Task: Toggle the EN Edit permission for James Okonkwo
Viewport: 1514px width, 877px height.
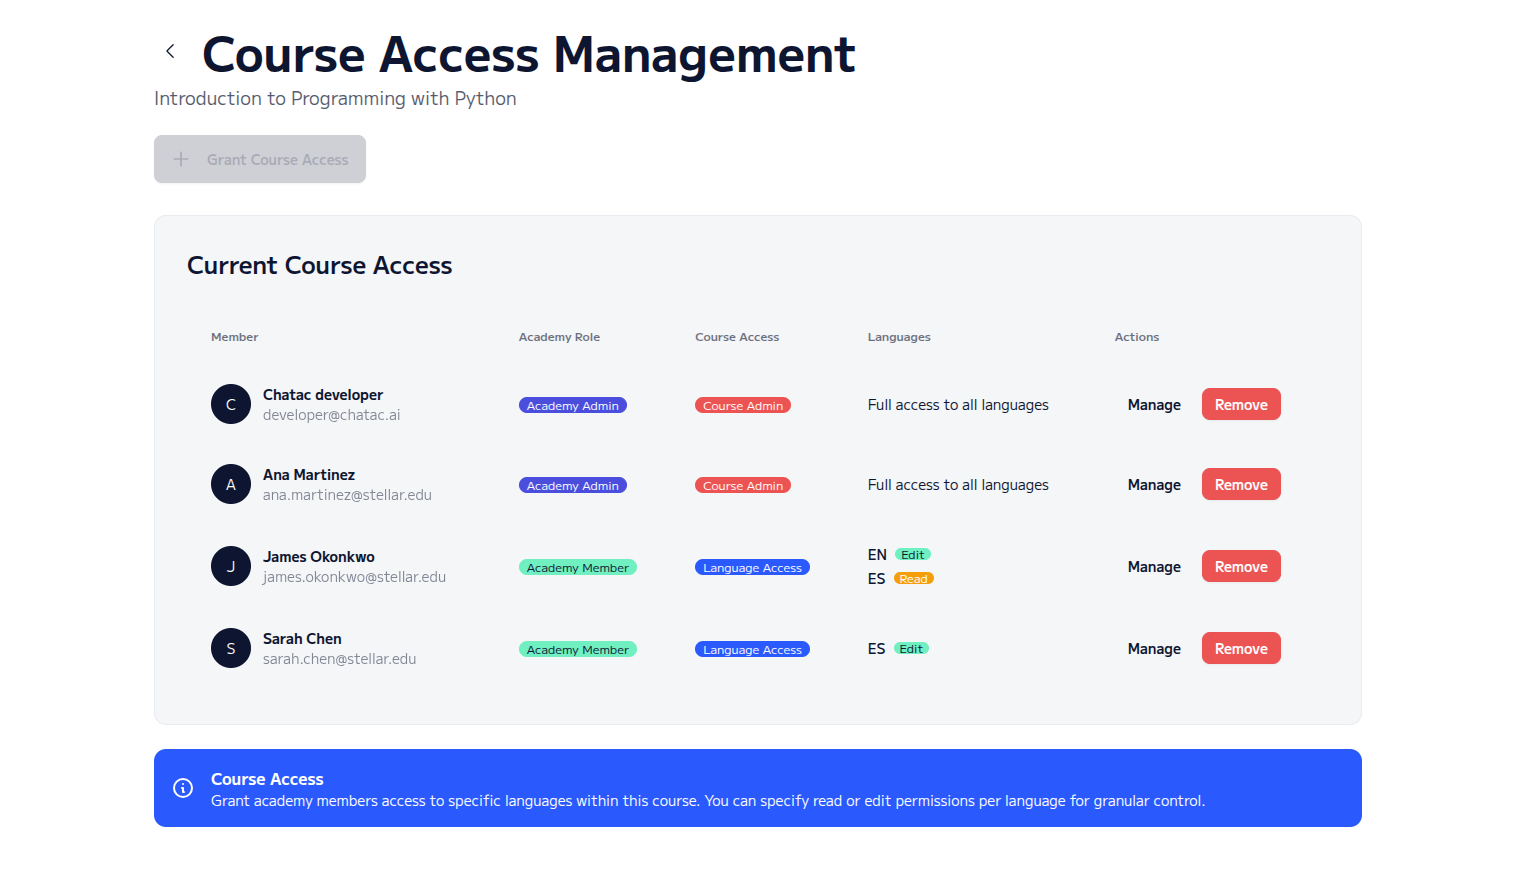Action: click(x=913, y=554)
